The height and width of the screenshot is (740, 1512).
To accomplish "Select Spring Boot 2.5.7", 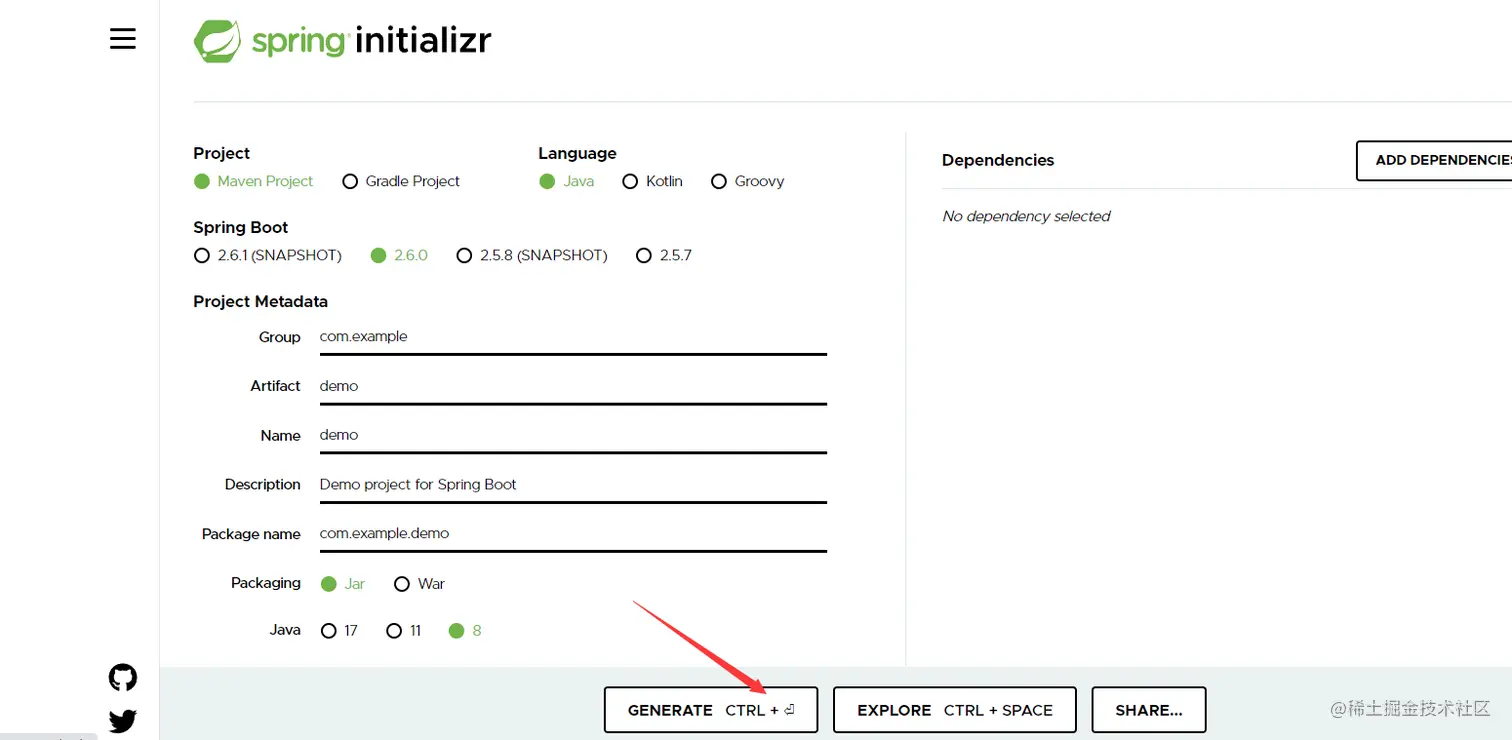I will pos(664,255).
